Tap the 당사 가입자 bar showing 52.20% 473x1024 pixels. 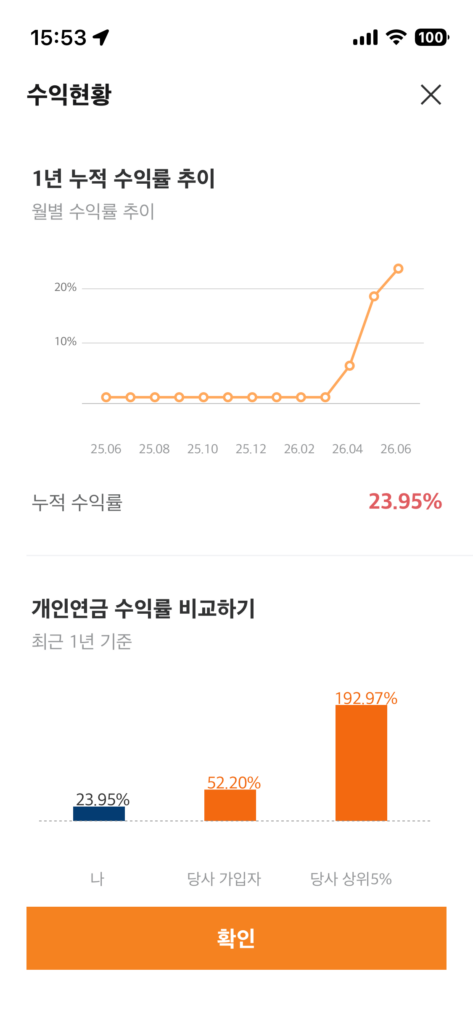click(x=230, y=805)
